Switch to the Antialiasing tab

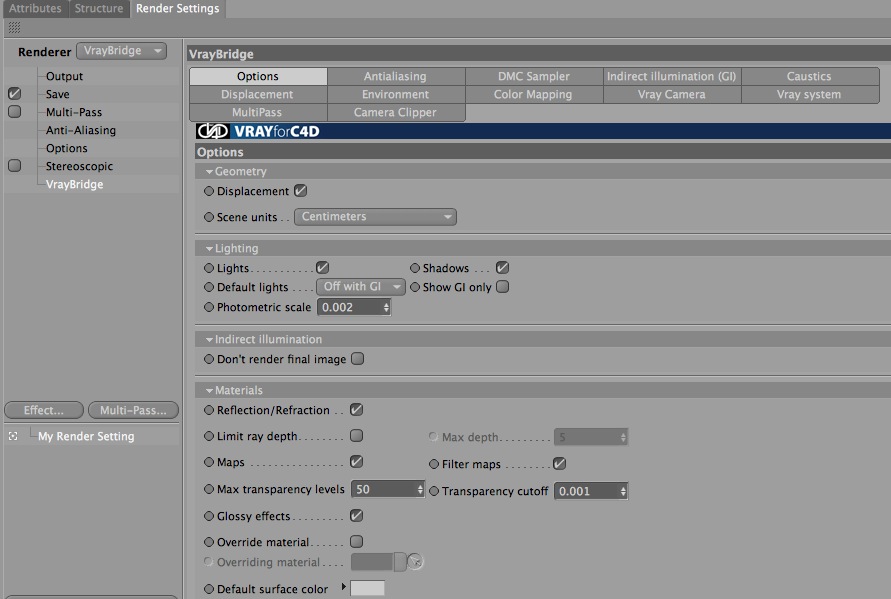[395, 76]
